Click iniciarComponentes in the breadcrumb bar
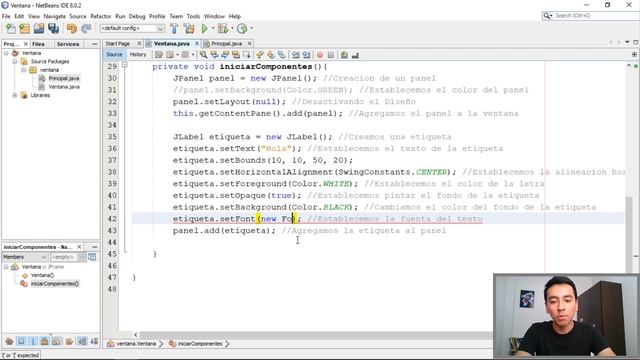 click(x=200, y=344)
